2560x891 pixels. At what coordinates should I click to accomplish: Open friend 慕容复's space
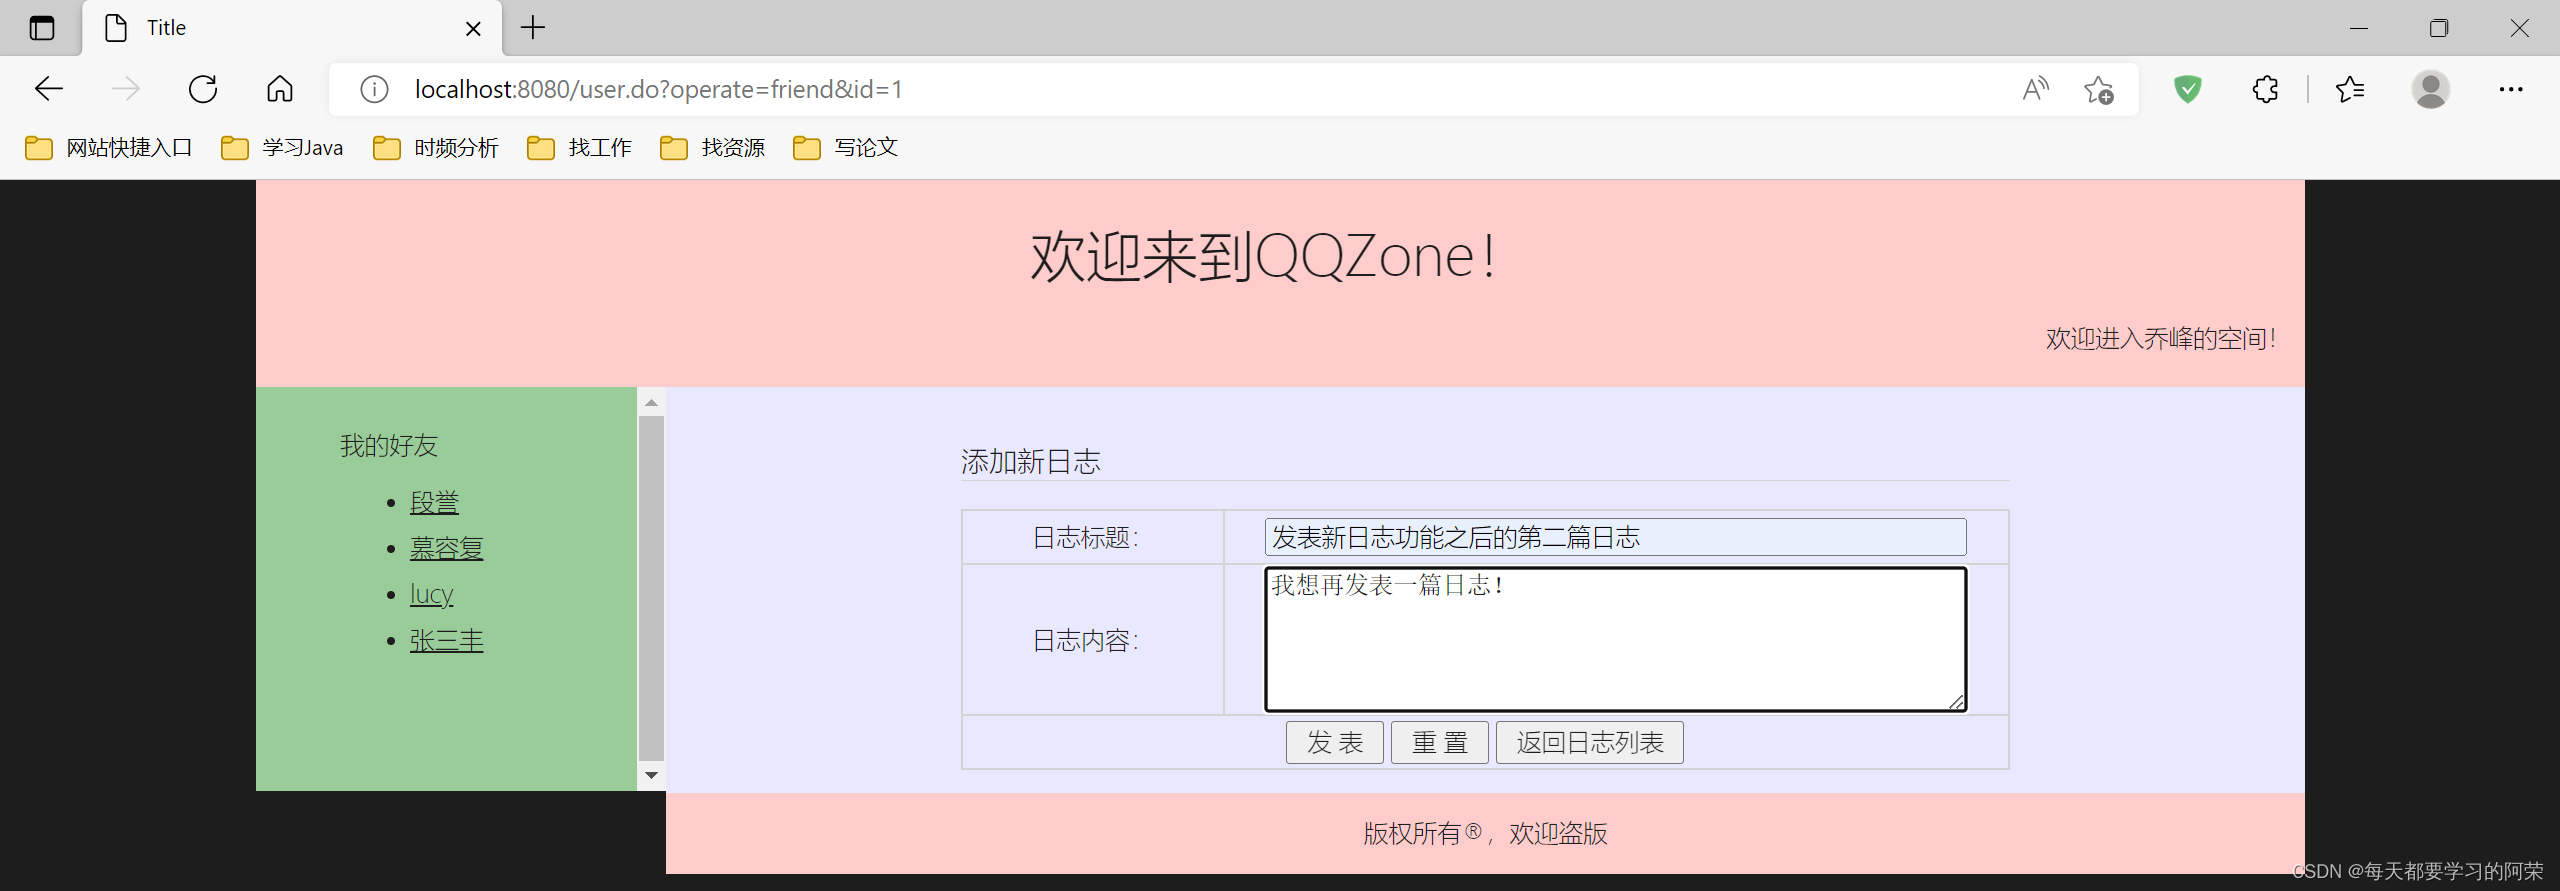pyautogui.click(x=446, y=548)
